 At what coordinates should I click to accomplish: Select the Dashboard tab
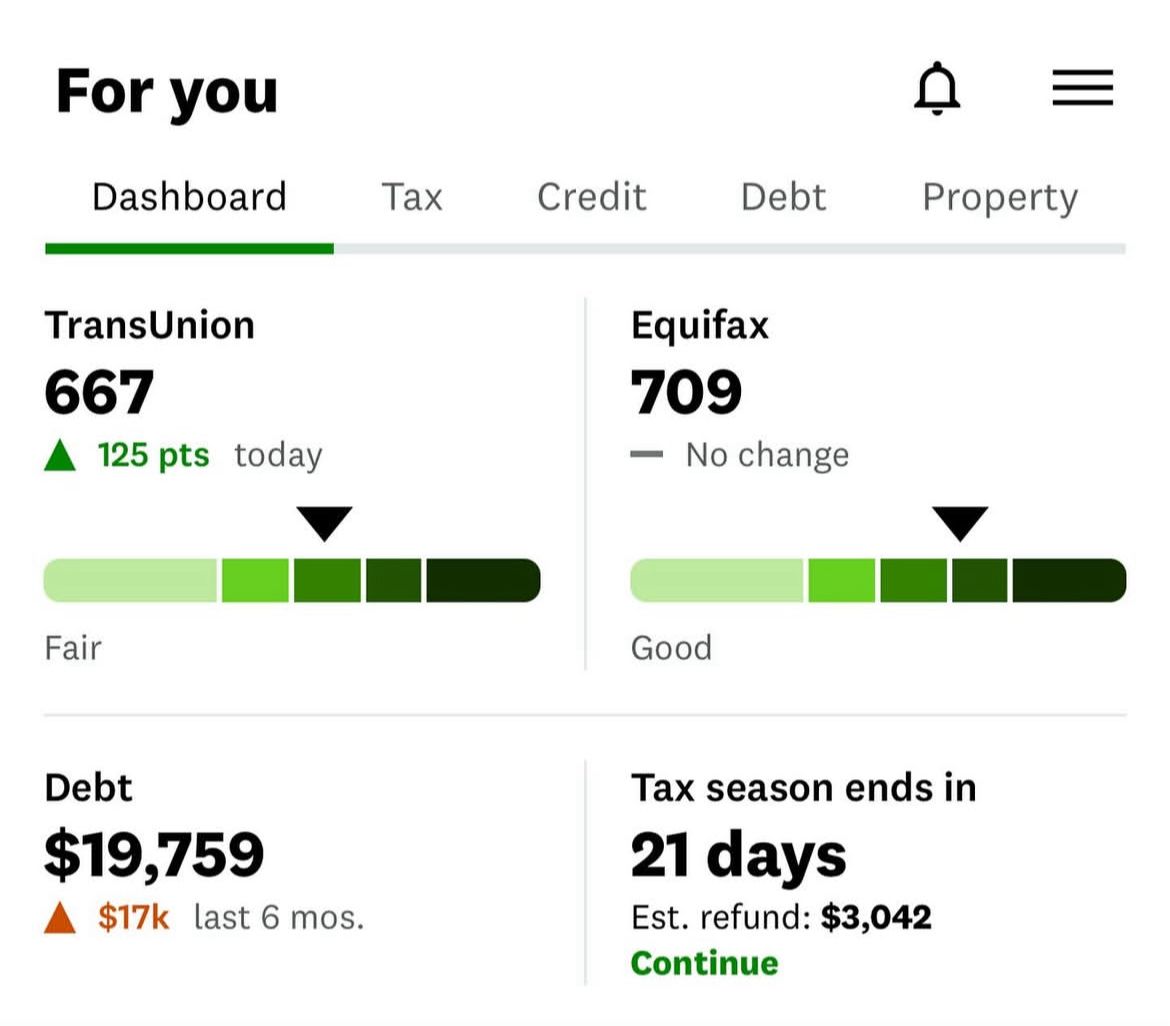(x=187, y=197)
